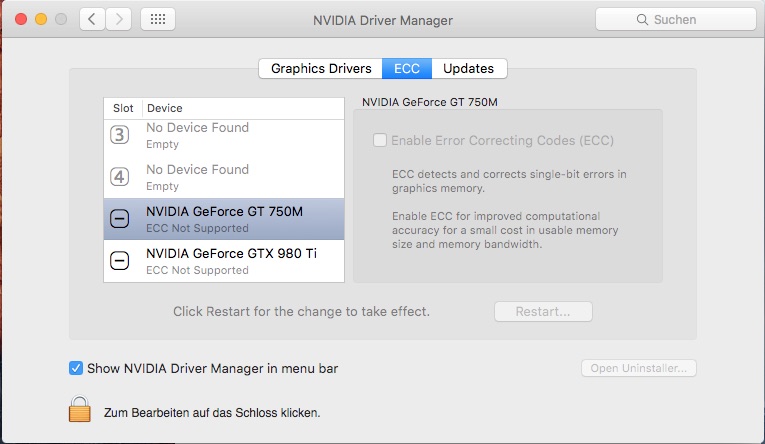Click the Restart... button
This screenshot has width=765, height=444.
[x=543, y=311]
